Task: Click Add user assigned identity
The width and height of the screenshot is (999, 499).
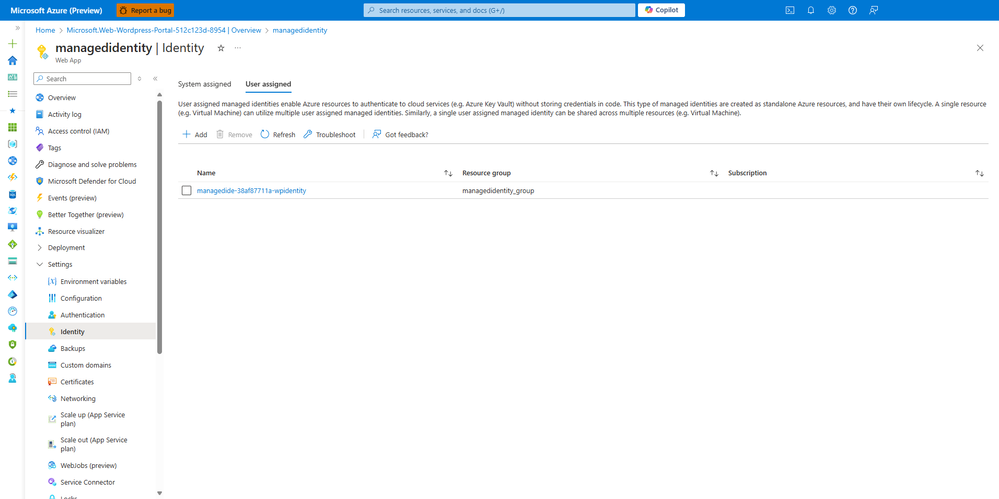Action: click(x=194, y=134)
